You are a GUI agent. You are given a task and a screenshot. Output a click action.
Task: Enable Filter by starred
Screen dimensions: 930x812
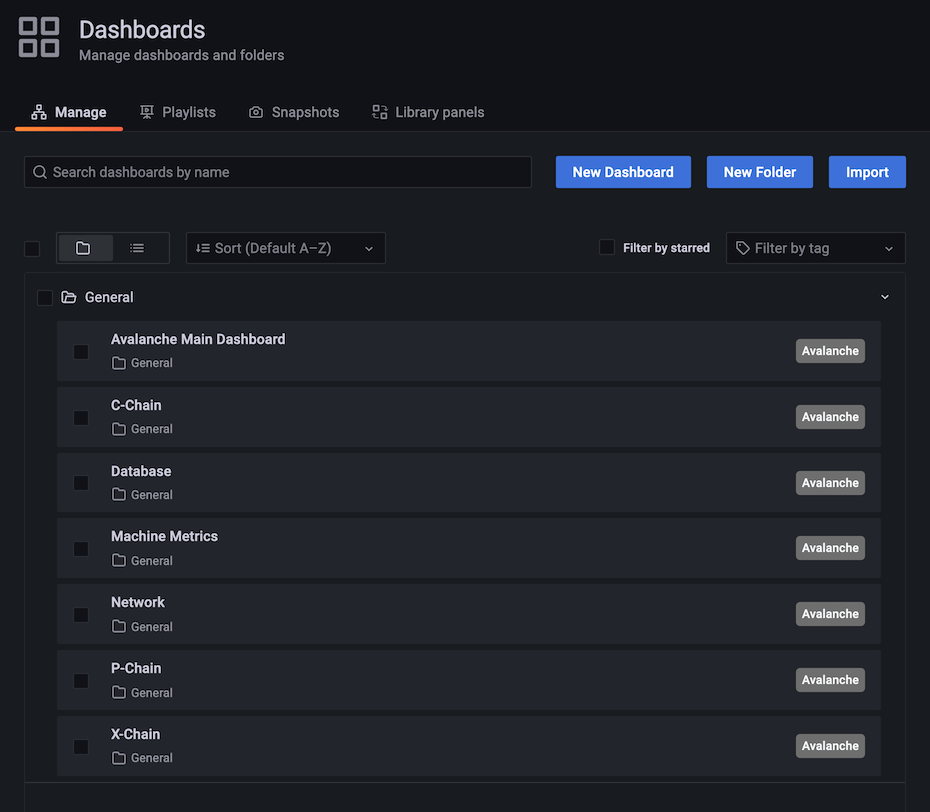point(608,247)
